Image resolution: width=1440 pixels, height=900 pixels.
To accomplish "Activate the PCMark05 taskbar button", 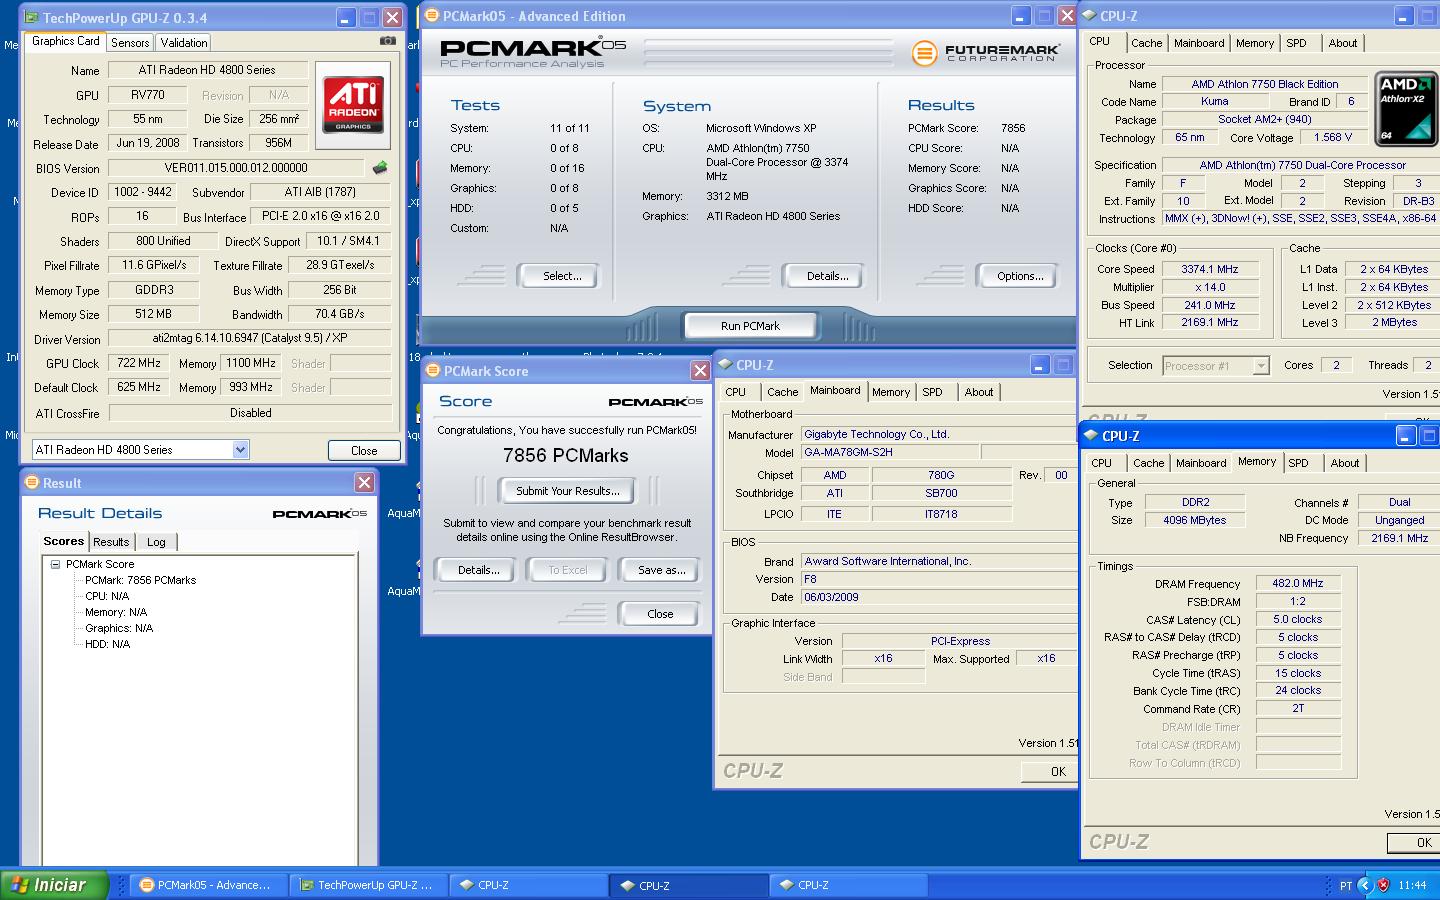I will coord(209,885).
